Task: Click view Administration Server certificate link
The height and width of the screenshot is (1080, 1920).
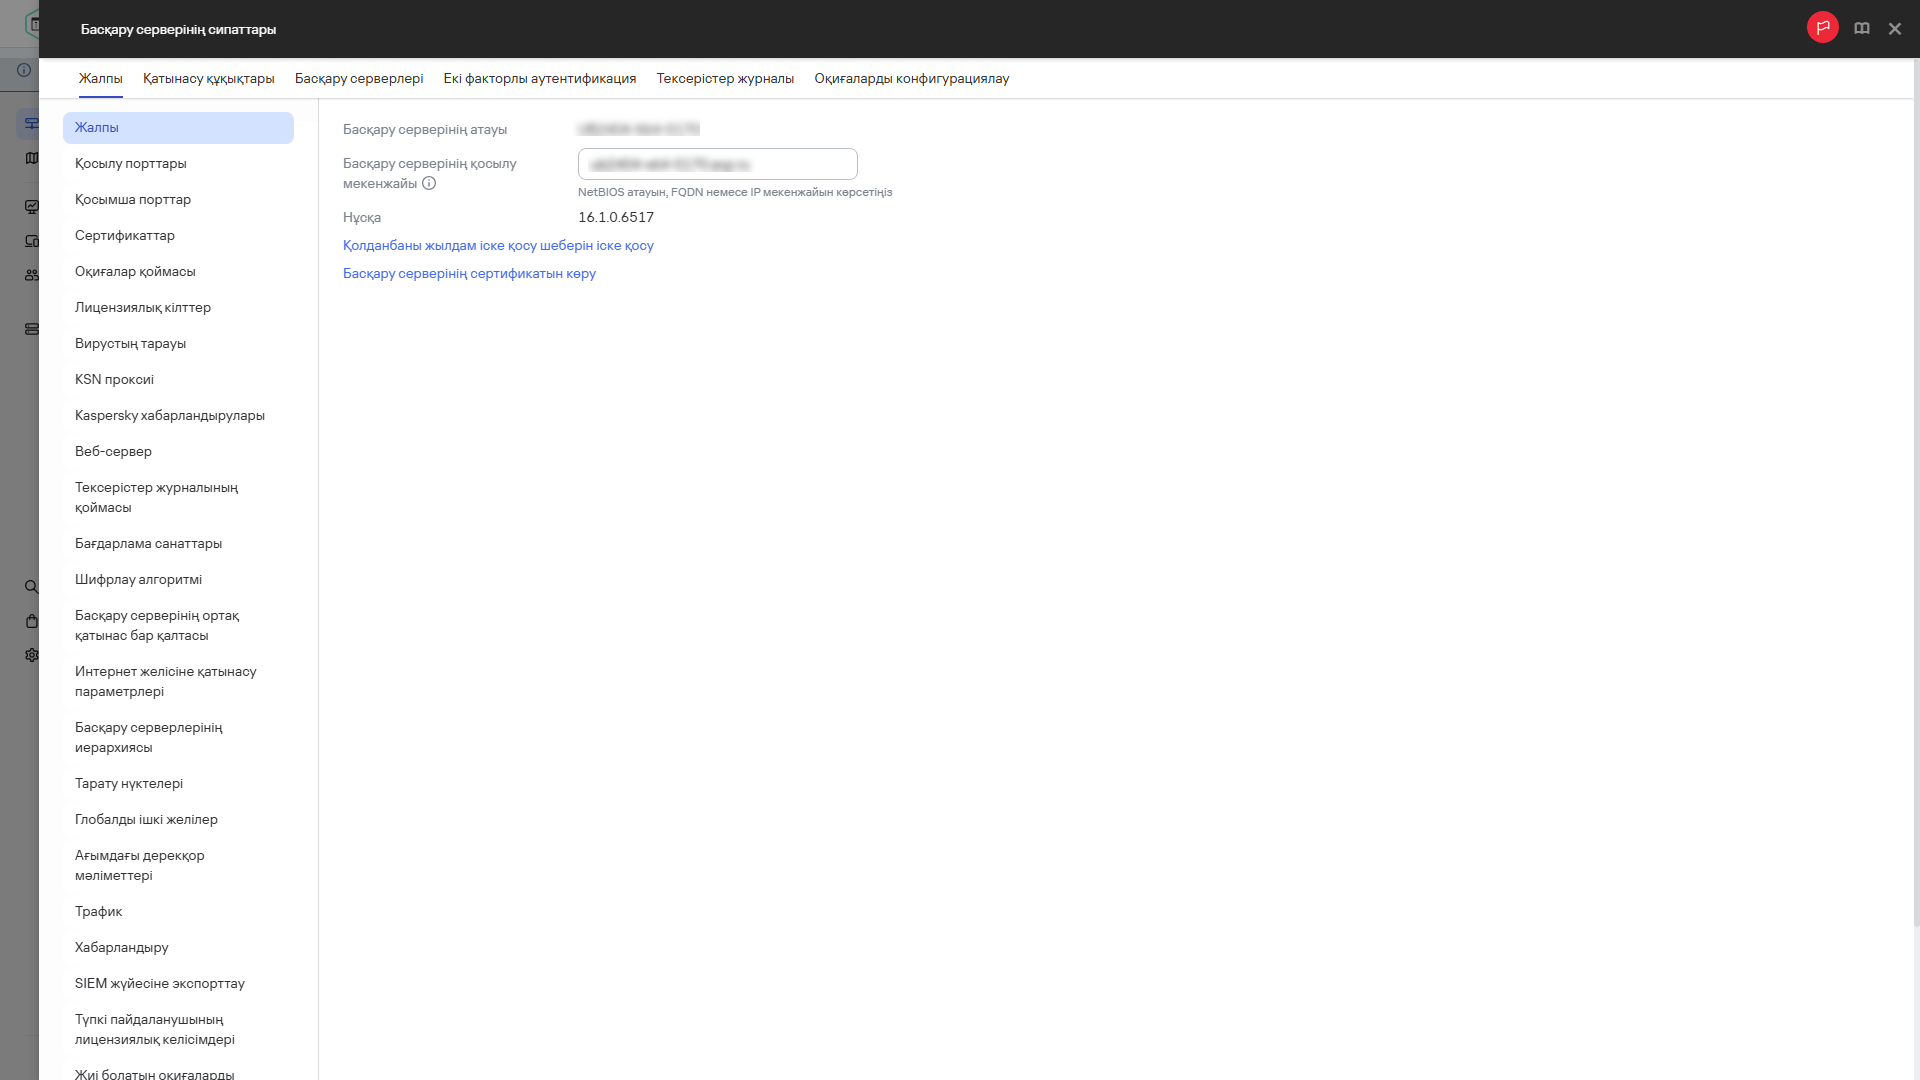Action: point(469,274)
